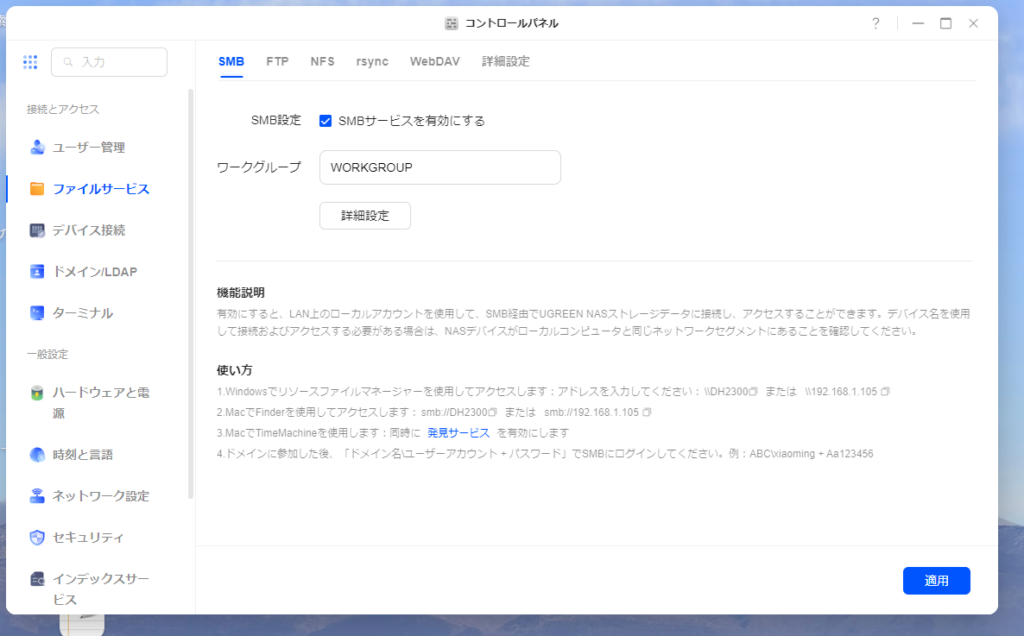Open the 発見サービス link
1024x636 pixels.
coord(458,433)
